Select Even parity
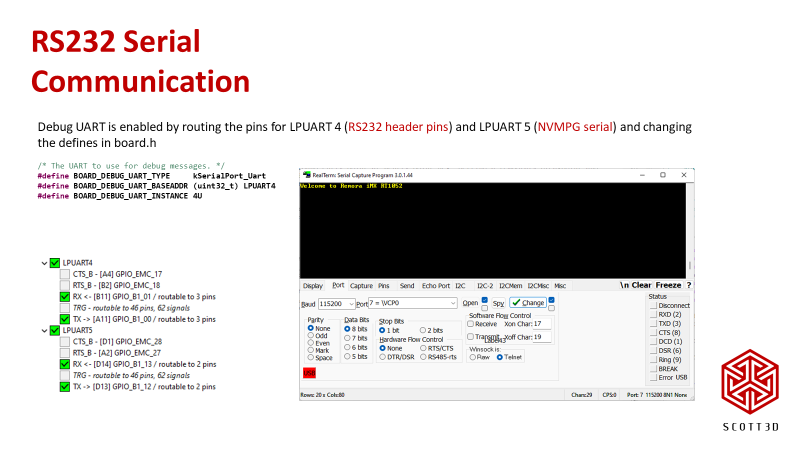Image resolution: width=800 pixels, height=450 pixels. 310,343
